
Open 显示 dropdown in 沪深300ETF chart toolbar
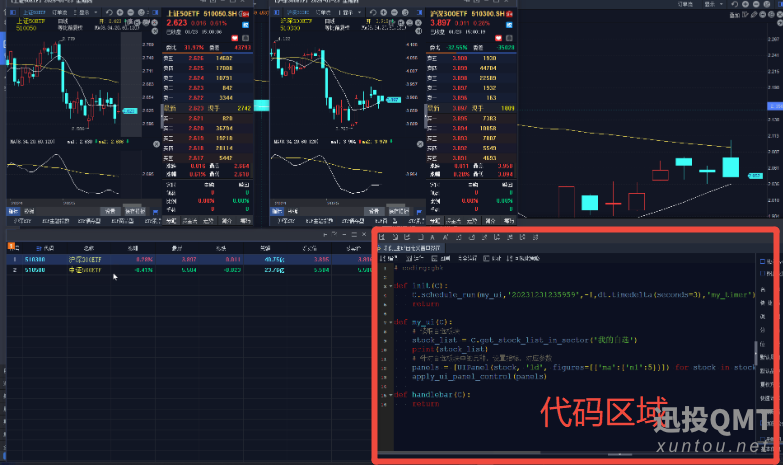click(x=351, y=12)
